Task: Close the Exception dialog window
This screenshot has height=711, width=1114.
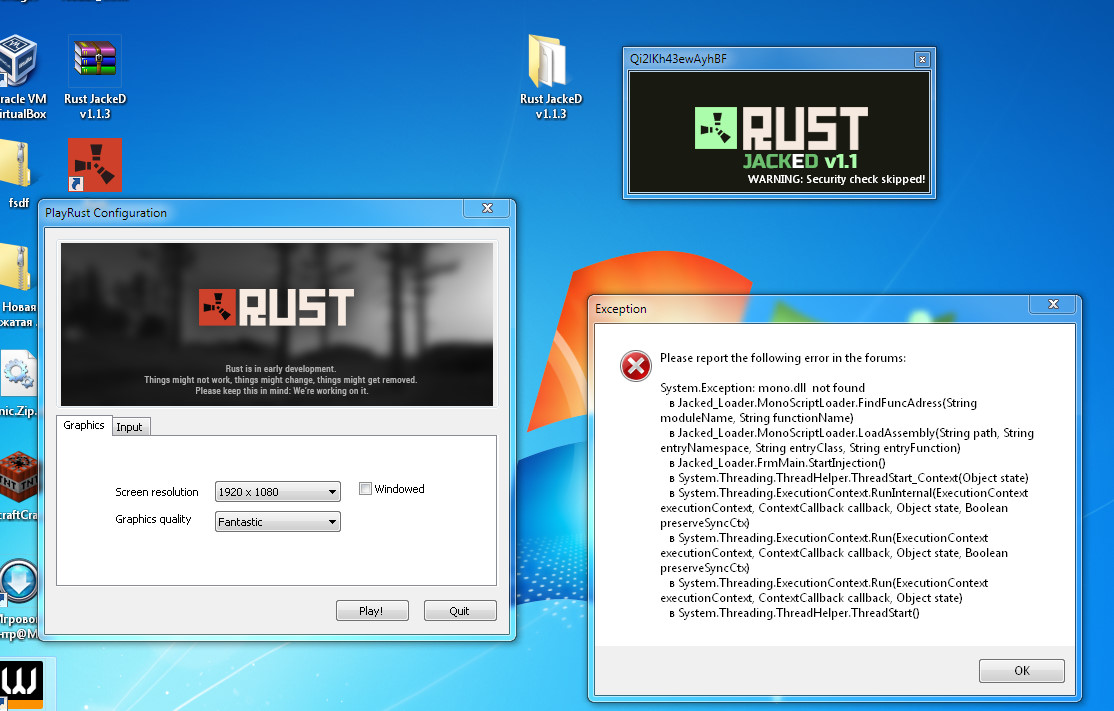Action: coord(1054,304)
